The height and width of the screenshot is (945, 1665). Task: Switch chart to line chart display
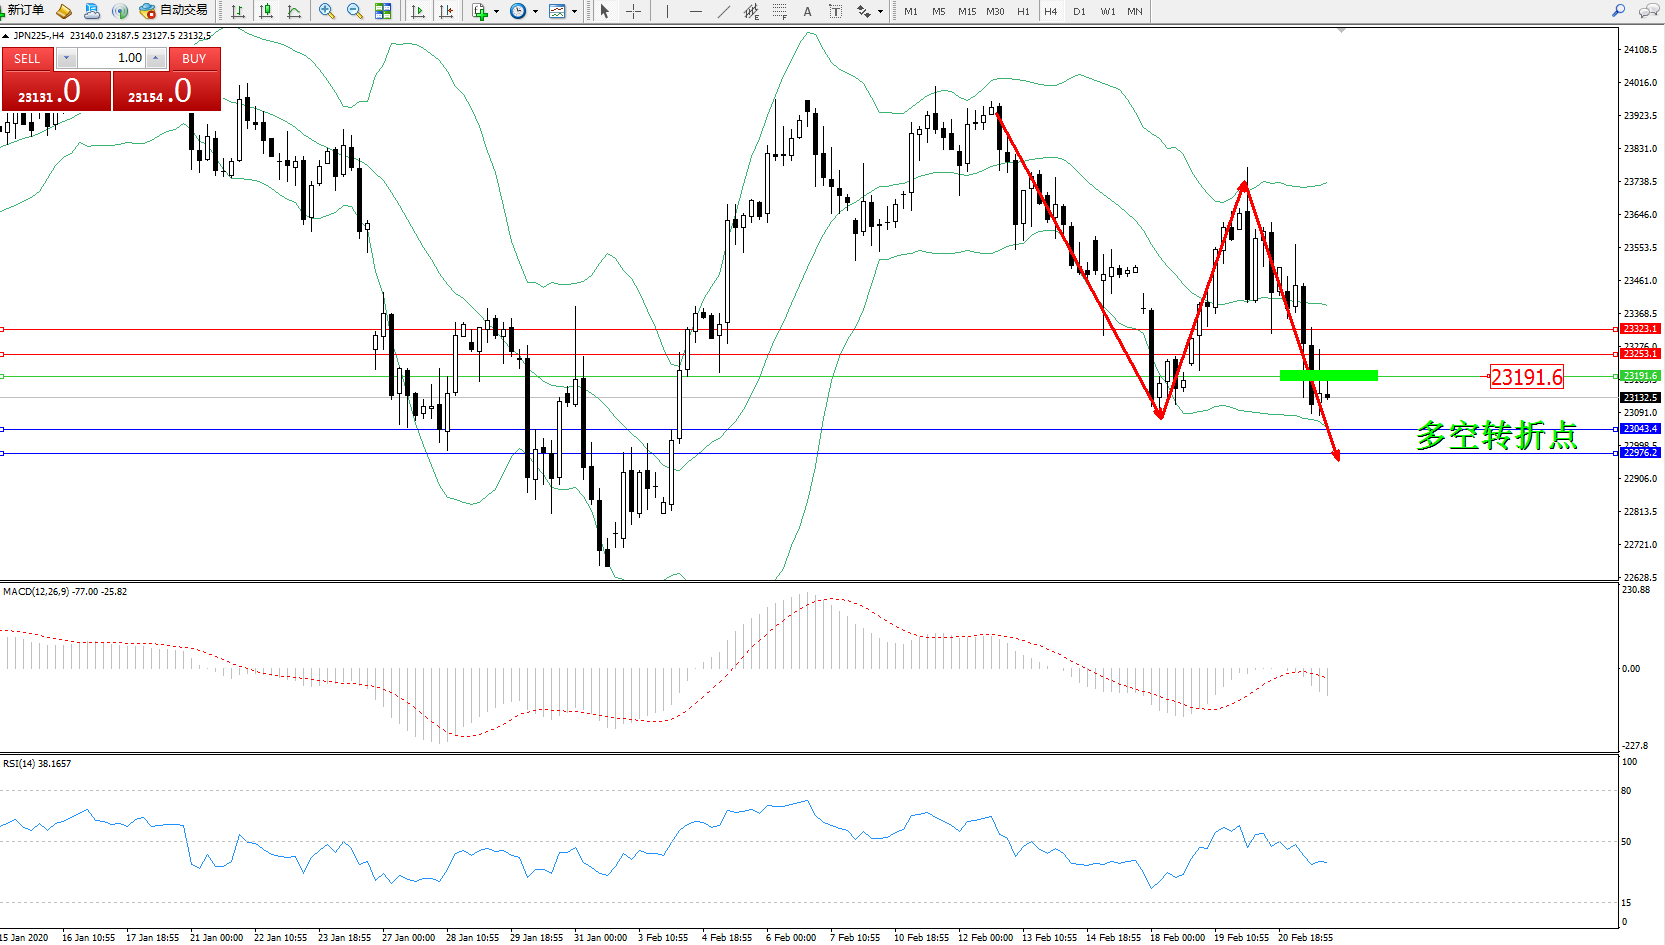[x=294, y=11]
